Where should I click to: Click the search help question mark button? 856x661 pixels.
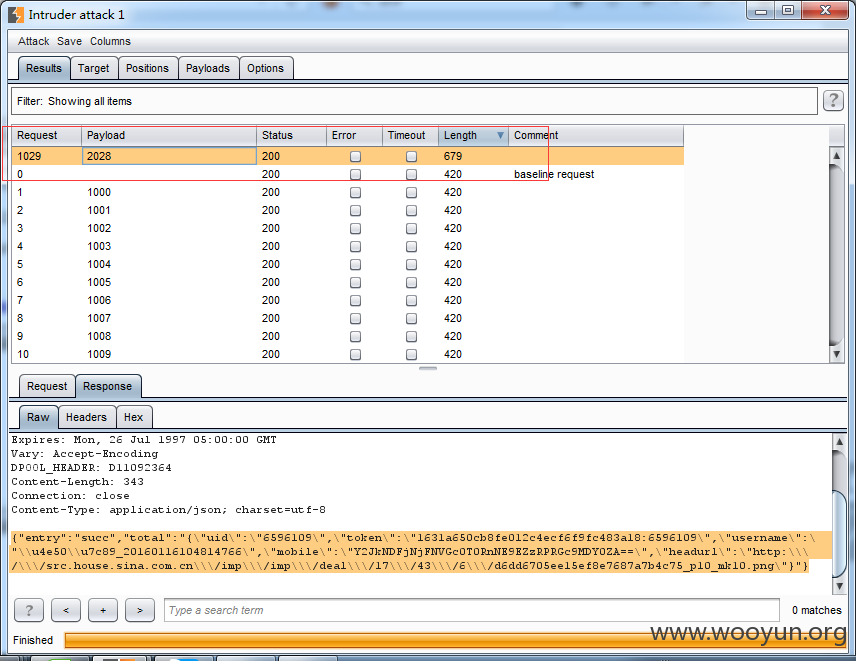click(29, 610)
